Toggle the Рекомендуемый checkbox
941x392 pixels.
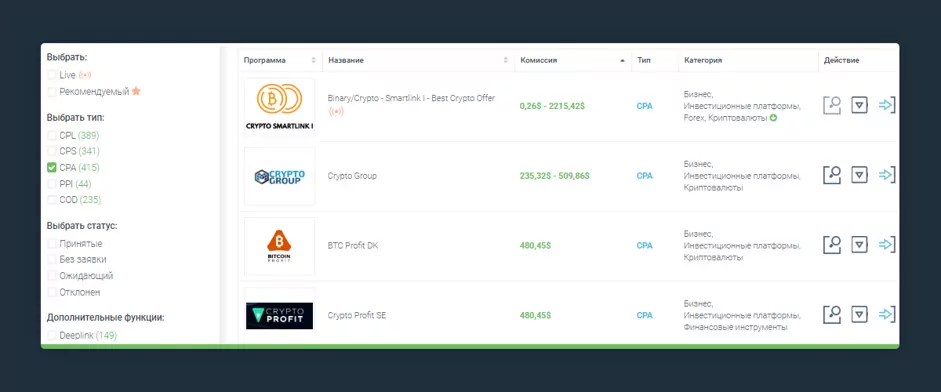[52, 92]
